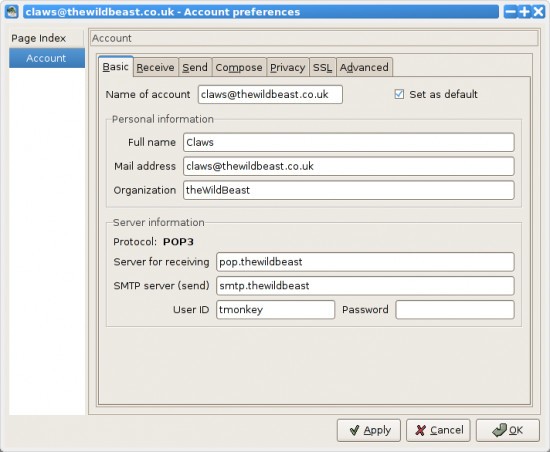The image size is (550, 452).
Task: Open the Privacy tab
Action: click(x=288, y=67)
